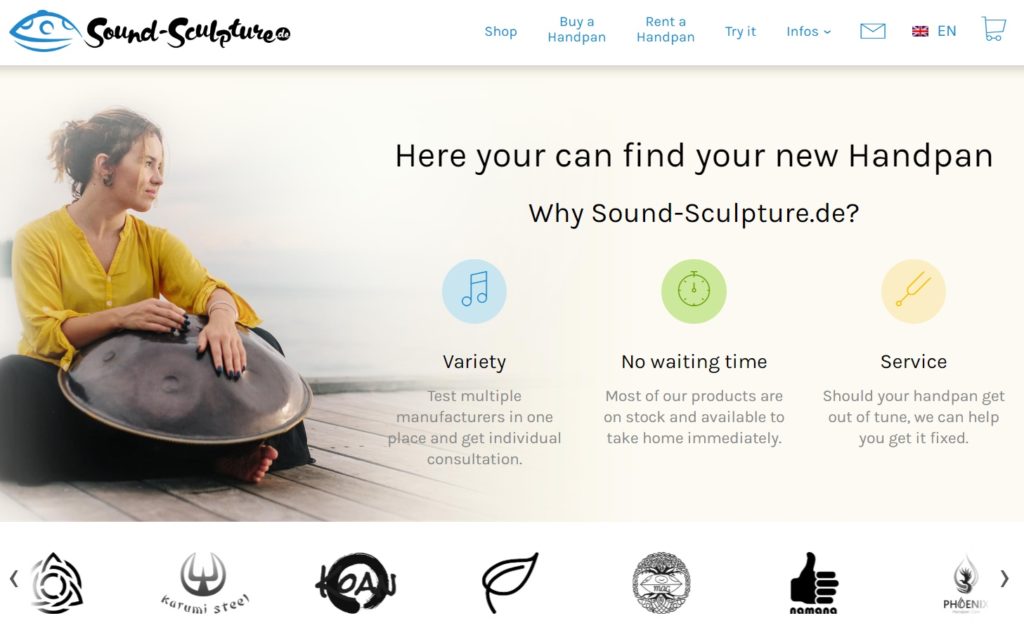Image resolution: width=1024 pixels, height=630 pixels.
Task: Select the Phoenix brand logo
Action: (x=965, y=583)
